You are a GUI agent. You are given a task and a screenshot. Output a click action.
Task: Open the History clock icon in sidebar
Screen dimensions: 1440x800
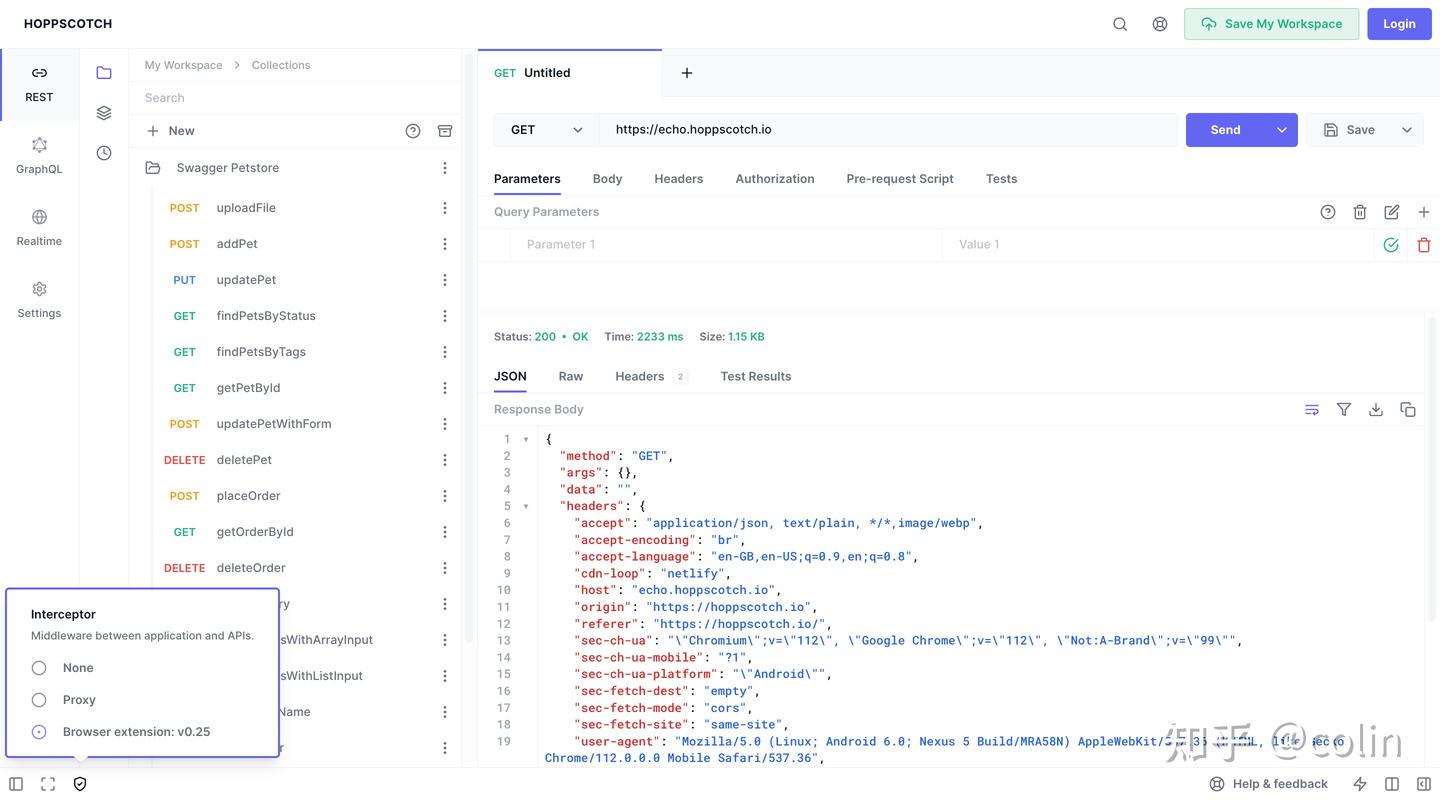click(104, 153)
